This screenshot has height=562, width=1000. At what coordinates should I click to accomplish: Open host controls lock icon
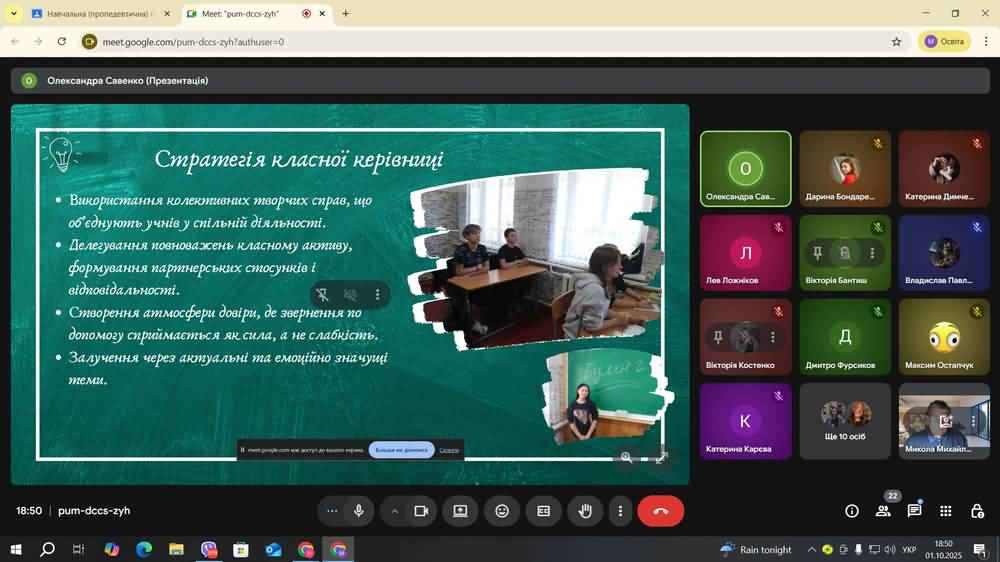(x=977, y=511)
